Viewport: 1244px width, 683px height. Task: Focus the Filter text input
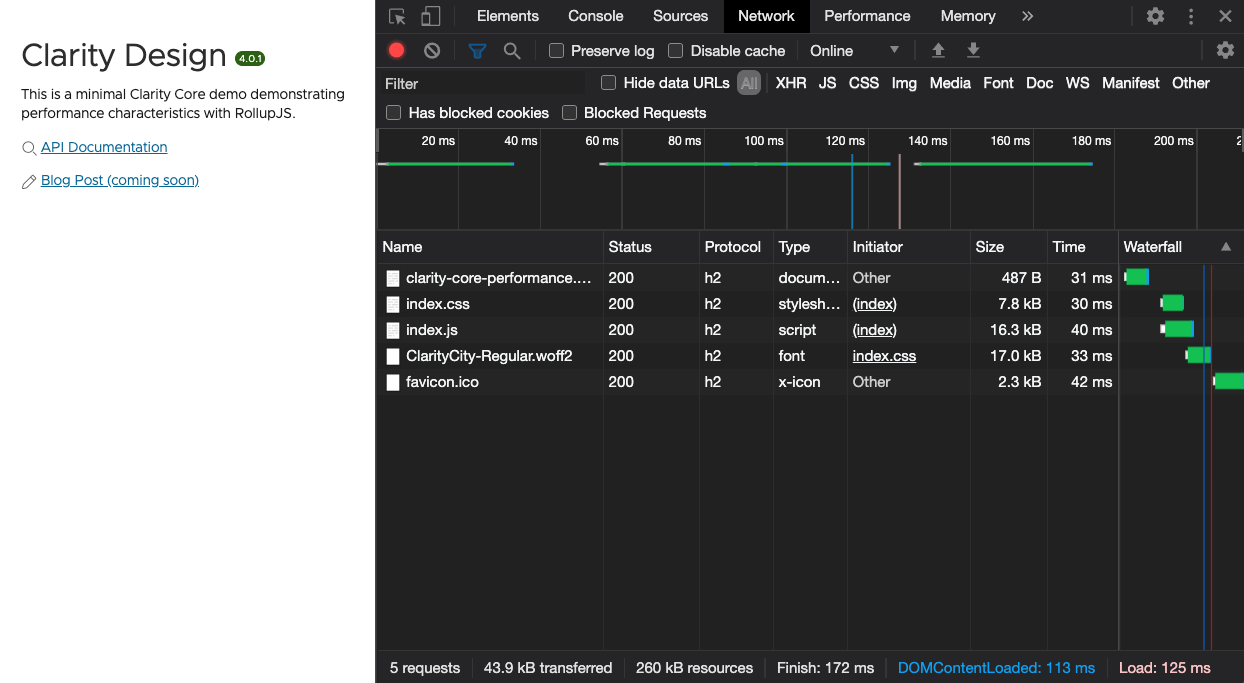483,83
